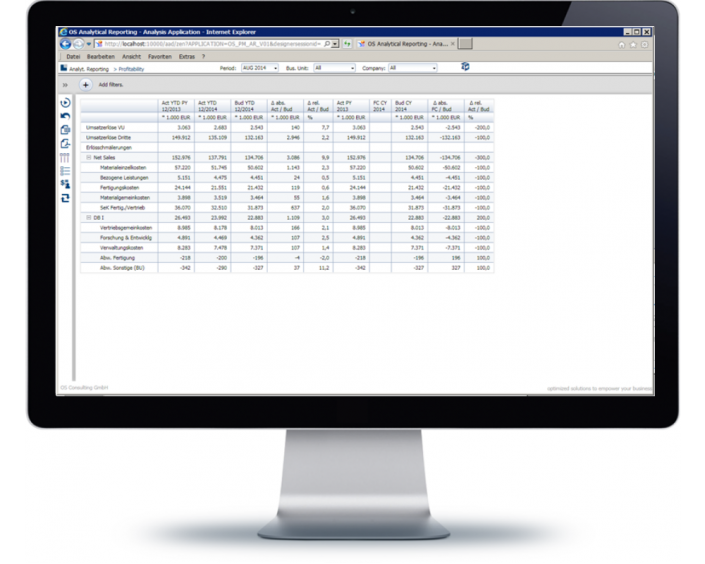Open the Datei menu
The width and height of the screenshot is (705, 564).
73,56
